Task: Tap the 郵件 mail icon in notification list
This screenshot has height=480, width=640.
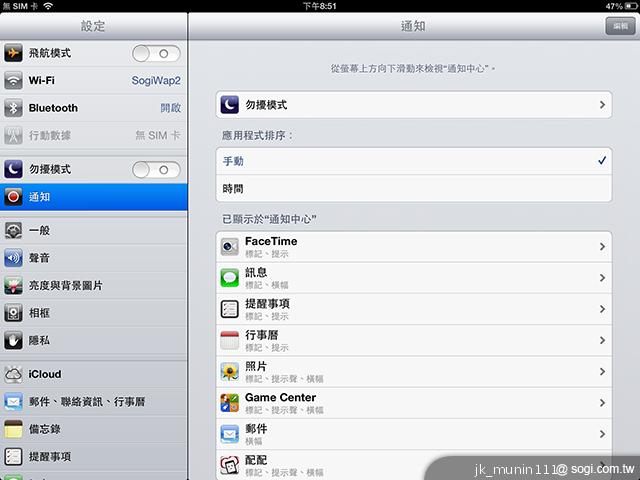Action: [x=230, y=434]
